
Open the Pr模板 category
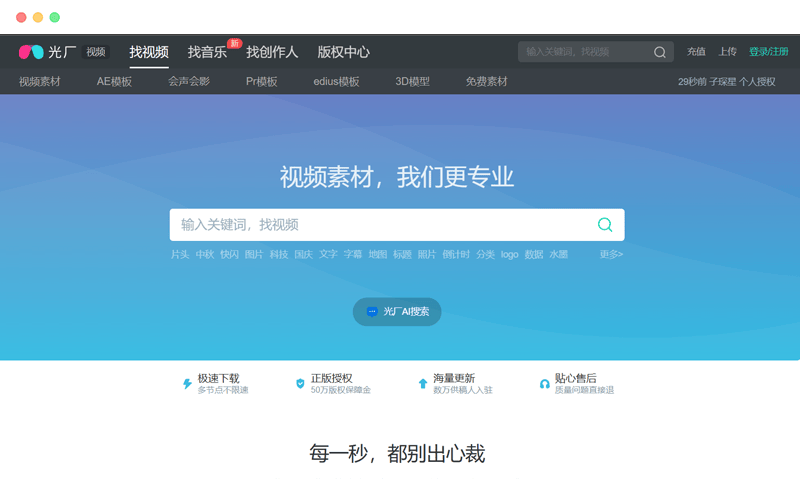pyautogui.click(x=262, y=82)
